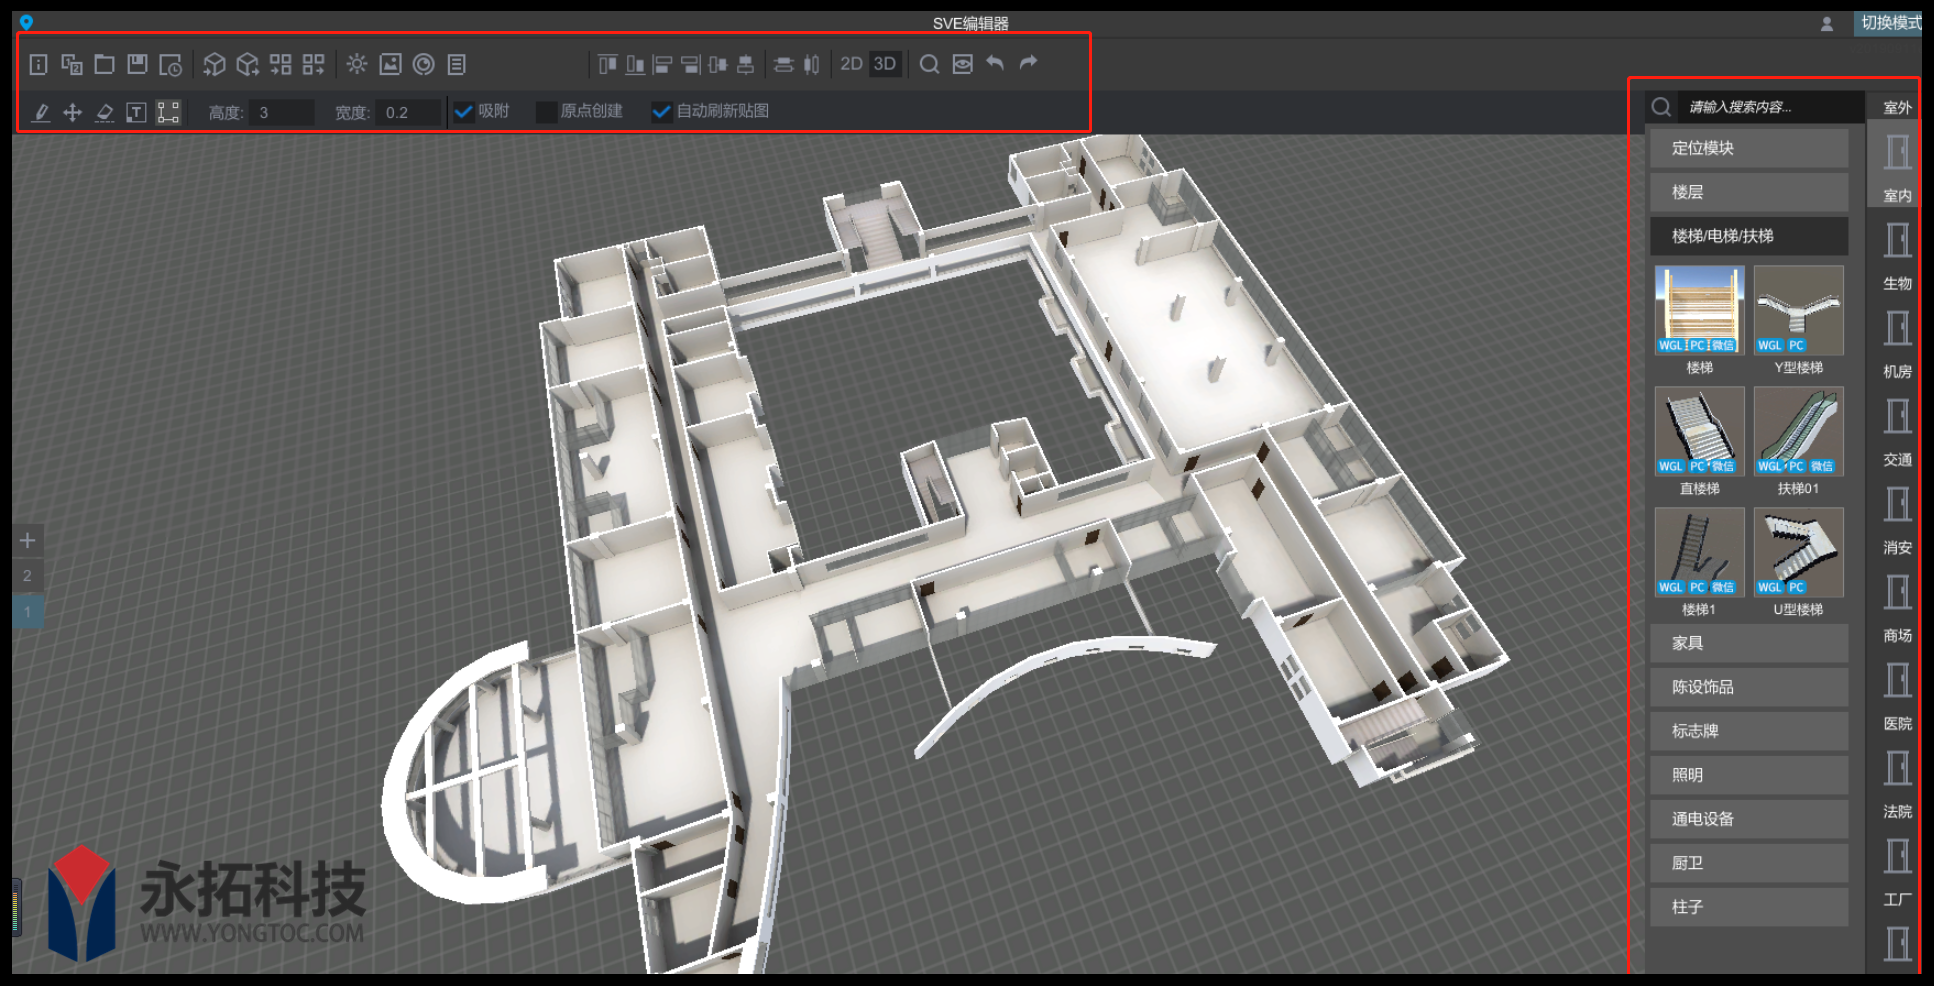
Task: Select the move tool icon
Action: pos(72,112)
